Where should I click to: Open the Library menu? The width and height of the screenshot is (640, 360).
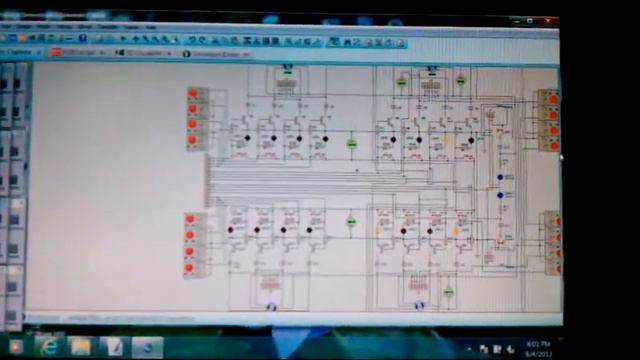(84, 27)
